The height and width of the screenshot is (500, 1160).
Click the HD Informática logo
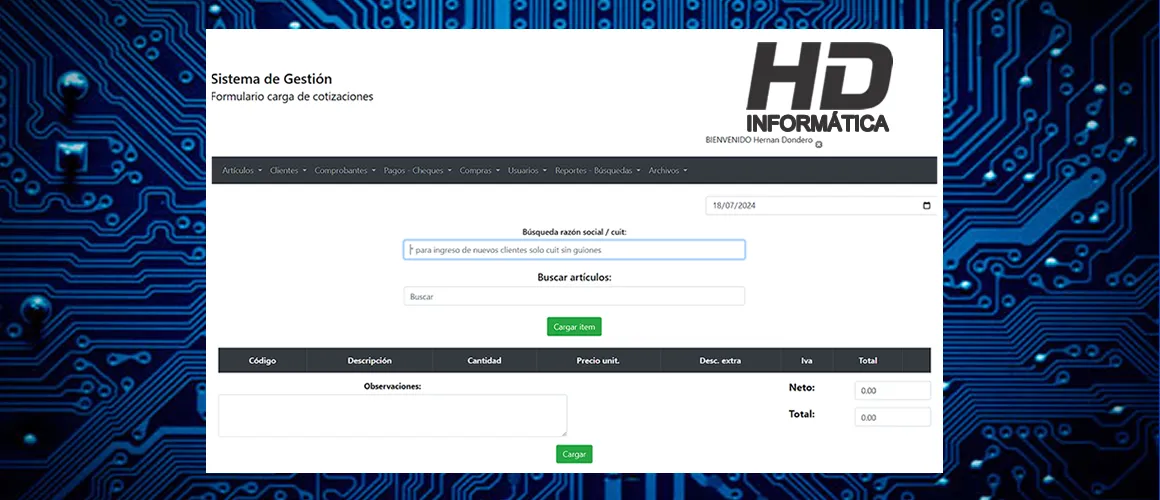pos(818,90)
